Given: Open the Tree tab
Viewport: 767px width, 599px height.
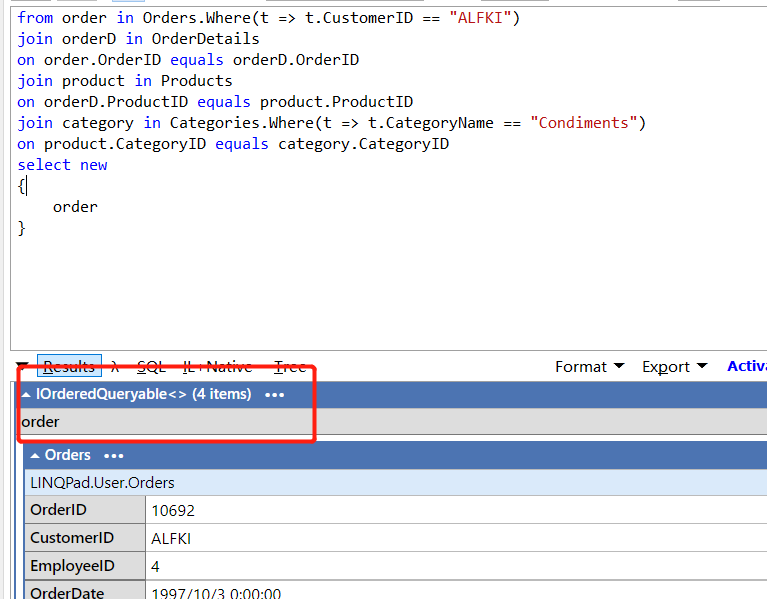Looking at the screenshot, I should click(290, 366).
